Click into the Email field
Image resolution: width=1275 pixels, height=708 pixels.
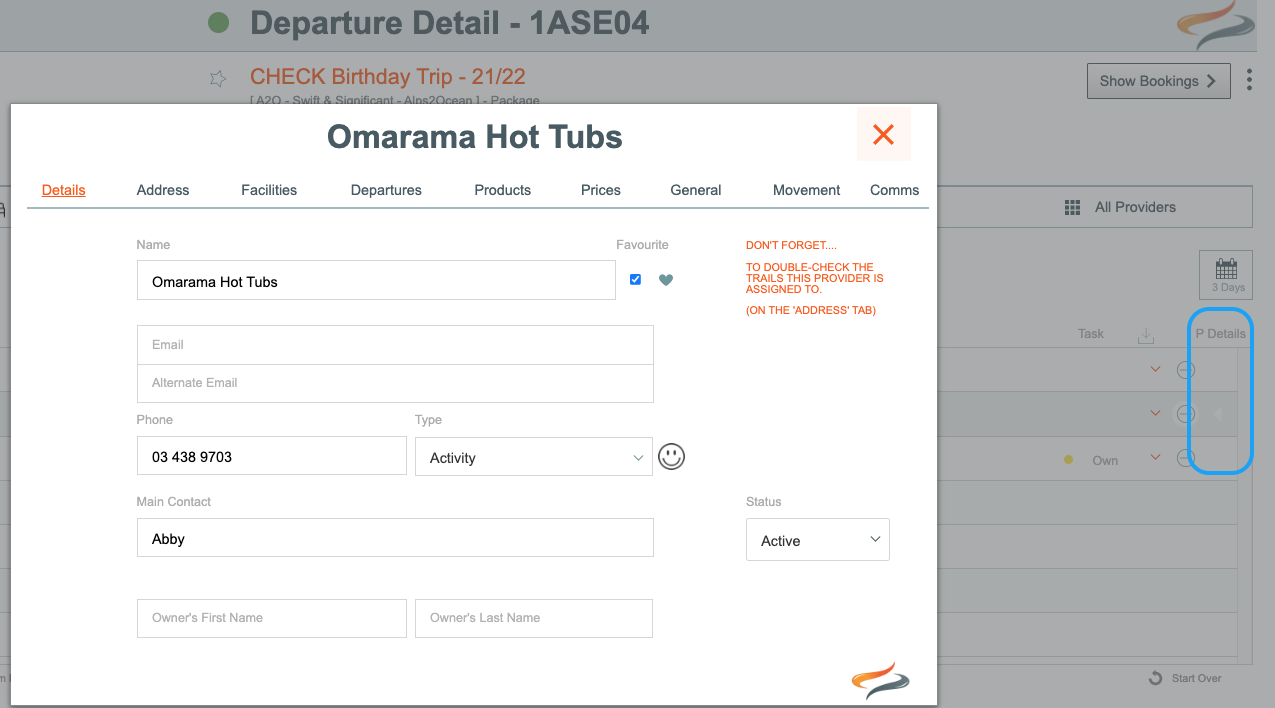[x=395, y=344]
